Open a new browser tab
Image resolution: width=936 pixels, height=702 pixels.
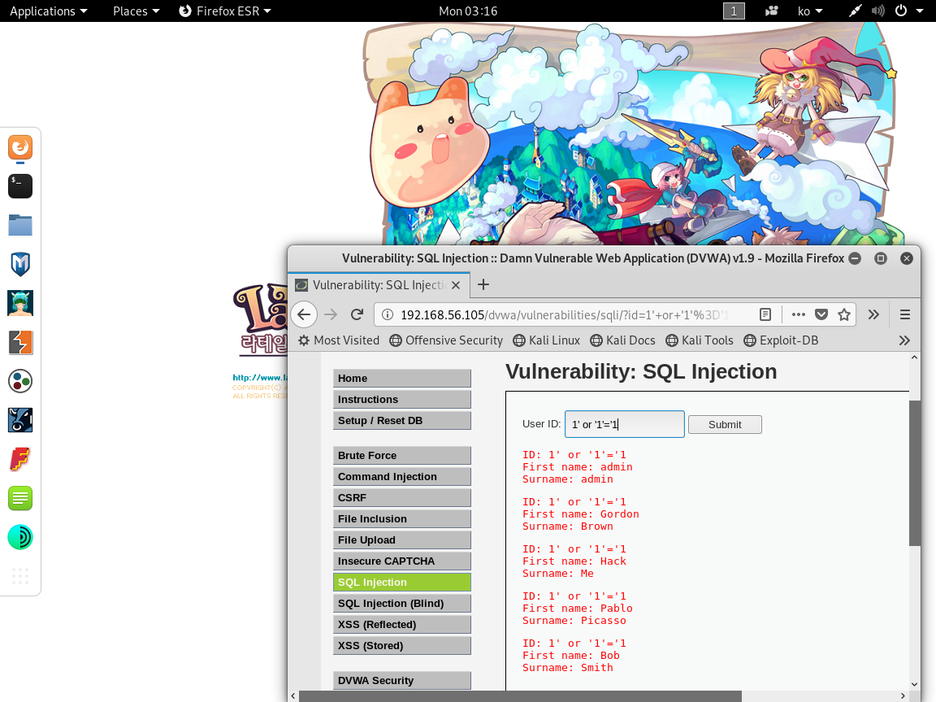click(x=484, y=285)
